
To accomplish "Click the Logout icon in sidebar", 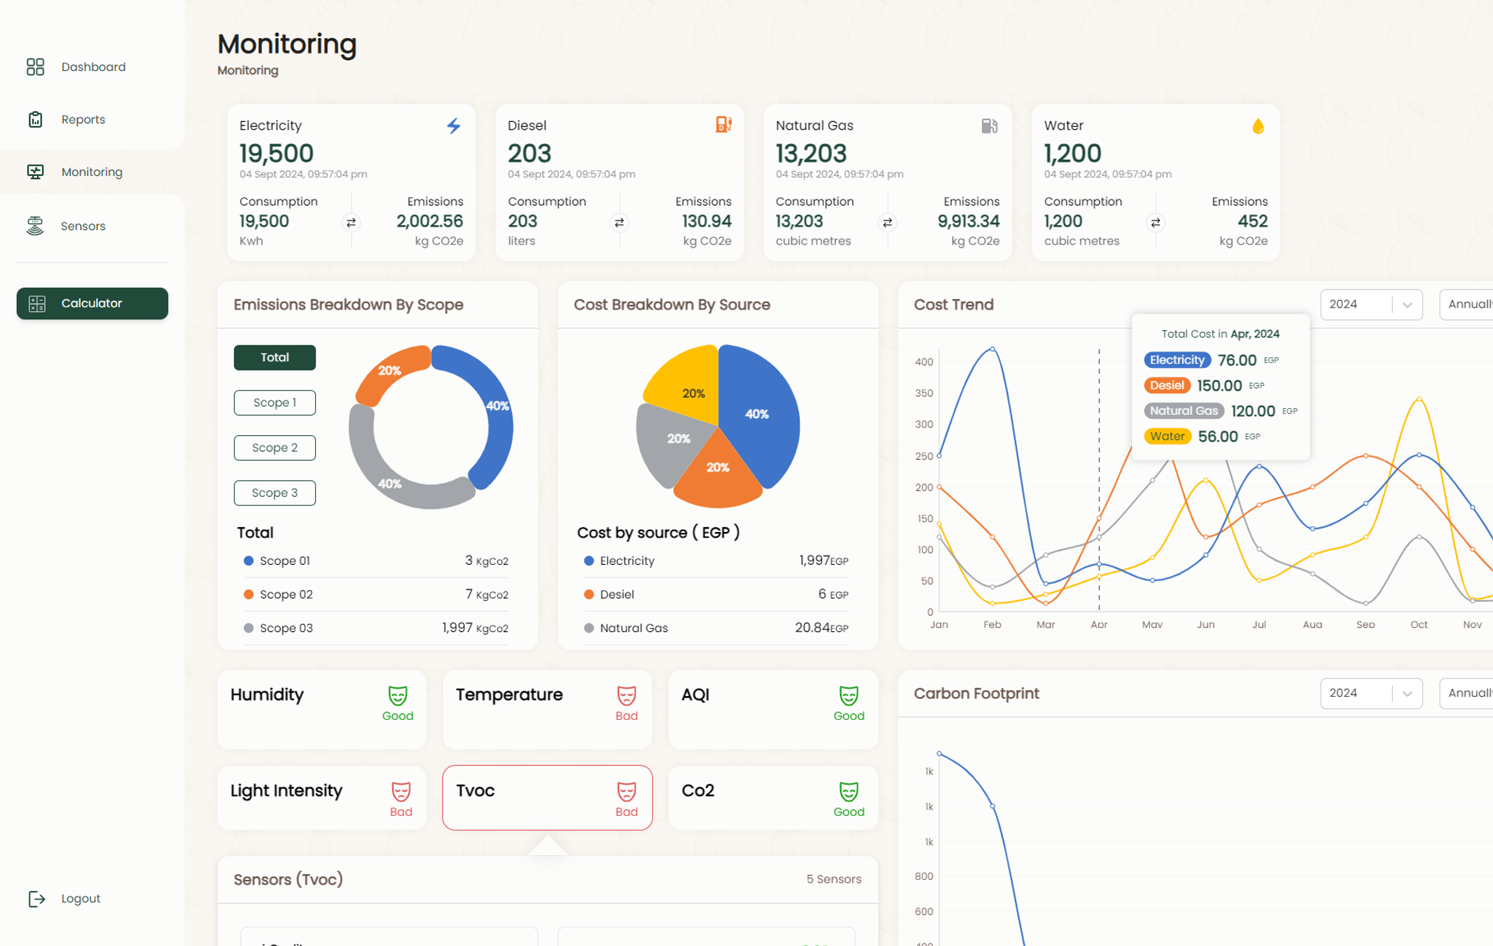I will [x=37, y=899].
